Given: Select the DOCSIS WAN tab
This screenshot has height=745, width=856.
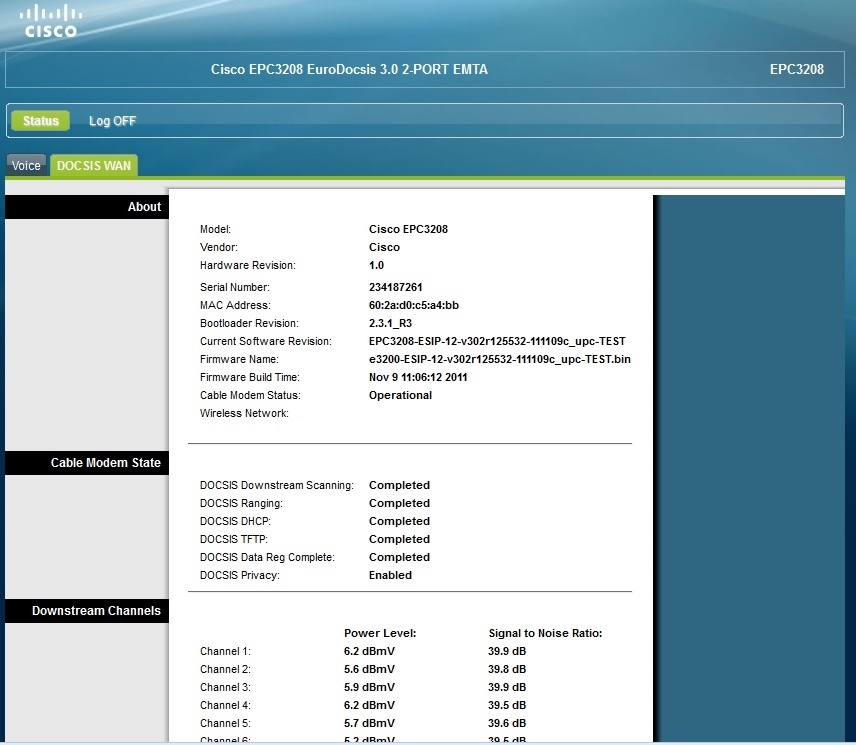Looking at the screenshot, I should coord(94,165).
